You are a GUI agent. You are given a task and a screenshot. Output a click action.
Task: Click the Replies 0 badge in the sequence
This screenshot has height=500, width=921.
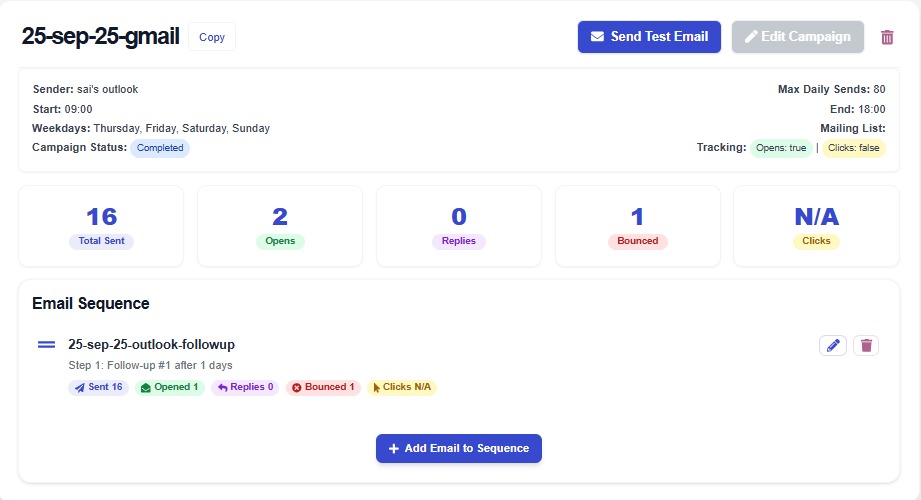click(x=245, y=387)
